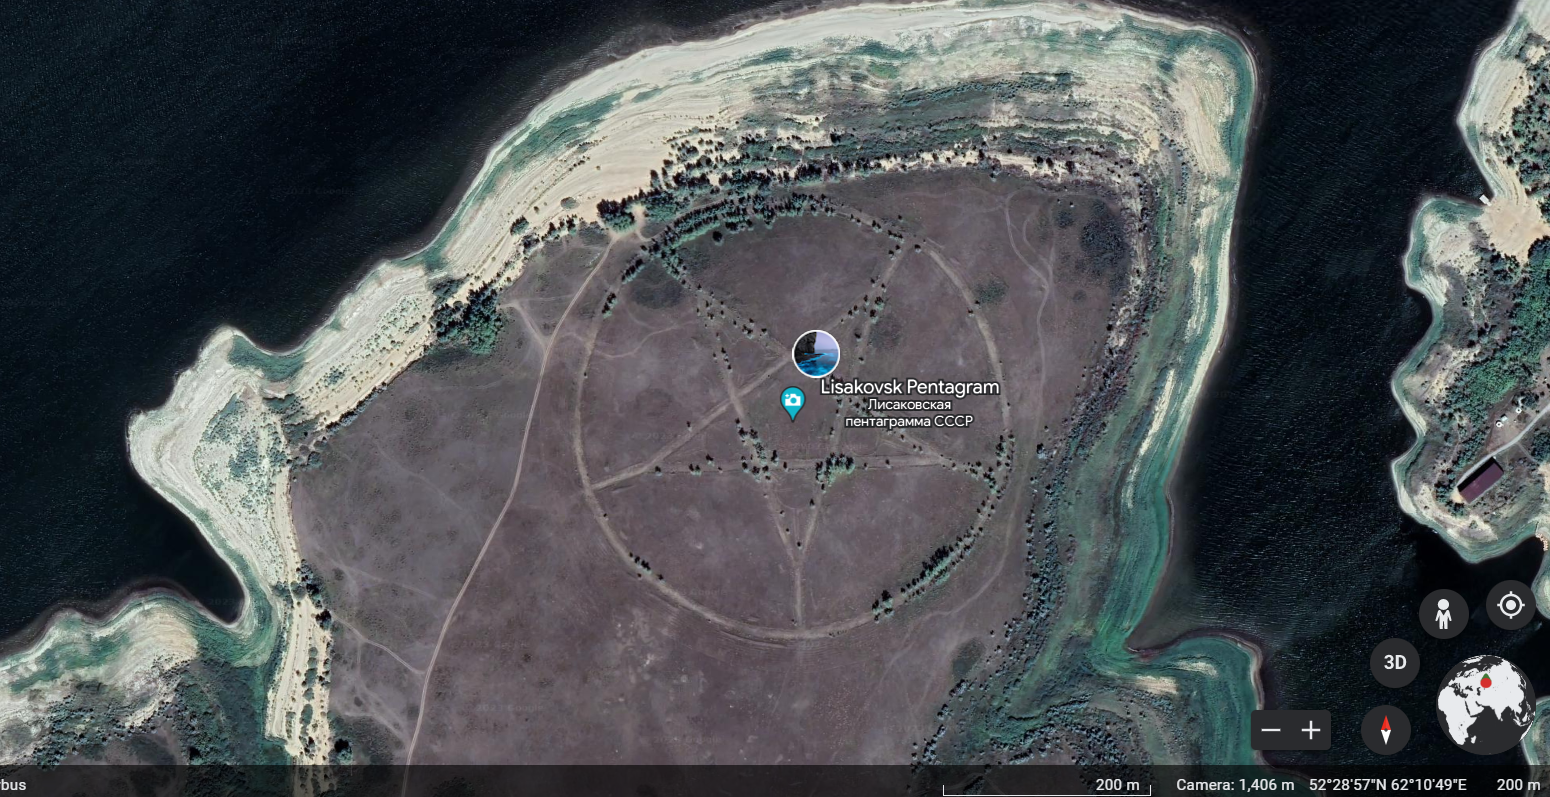
Task: Click the Camera: 1,406 m altitude text
Action: [1234, 785]
